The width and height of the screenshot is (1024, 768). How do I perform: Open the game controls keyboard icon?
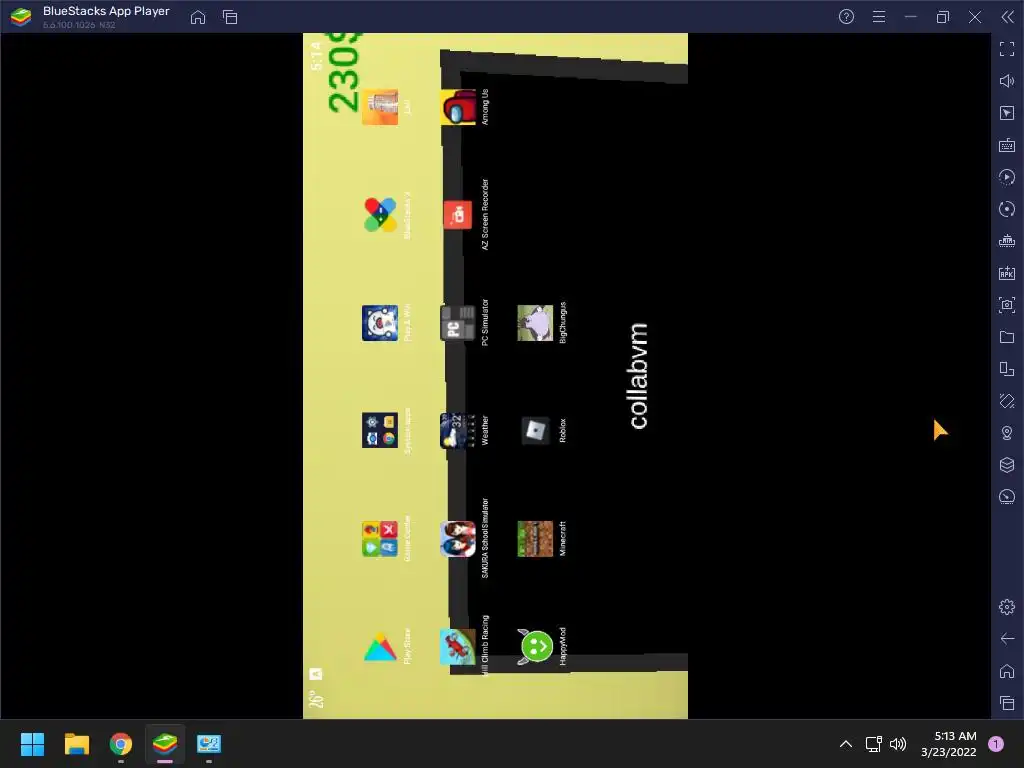pos(1006,145)
